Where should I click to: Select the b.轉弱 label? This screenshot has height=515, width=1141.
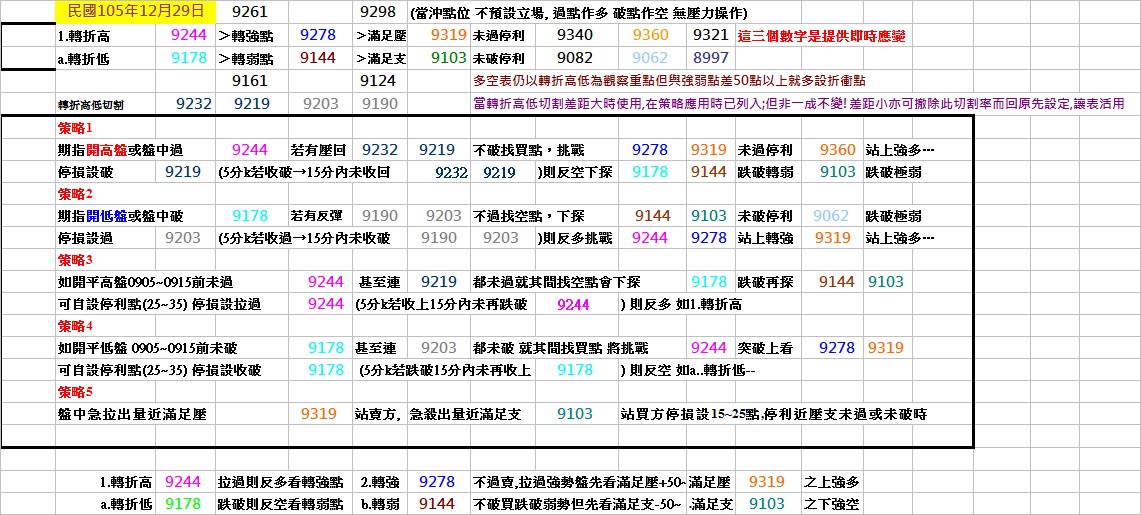coord(381,504)
